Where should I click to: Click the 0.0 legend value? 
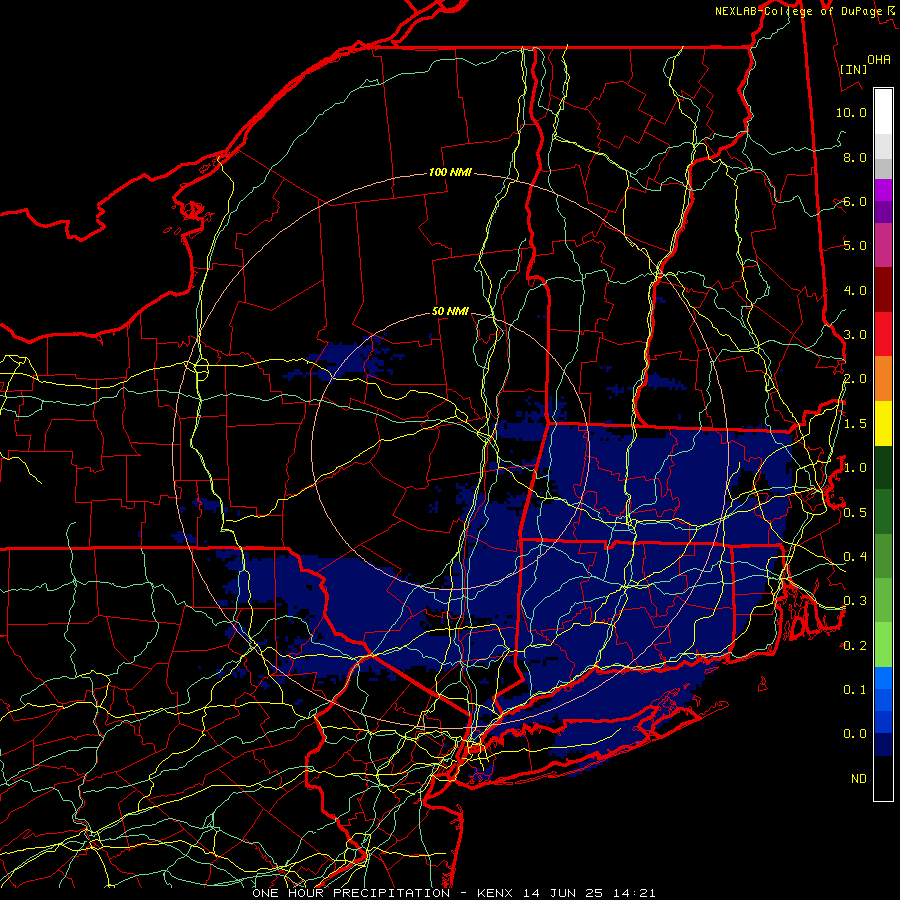(855, 734)
